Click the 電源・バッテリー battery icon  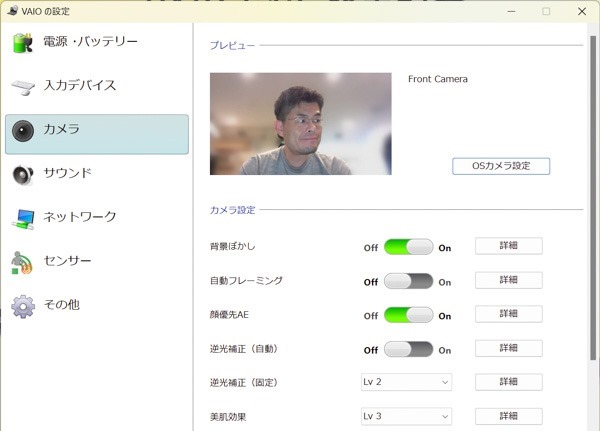click(23, 43)
